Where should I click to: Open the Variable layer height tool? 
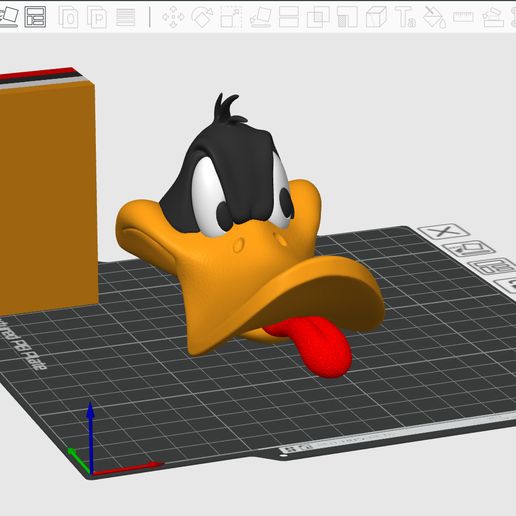pyautogui.click(x=126, y=17)
